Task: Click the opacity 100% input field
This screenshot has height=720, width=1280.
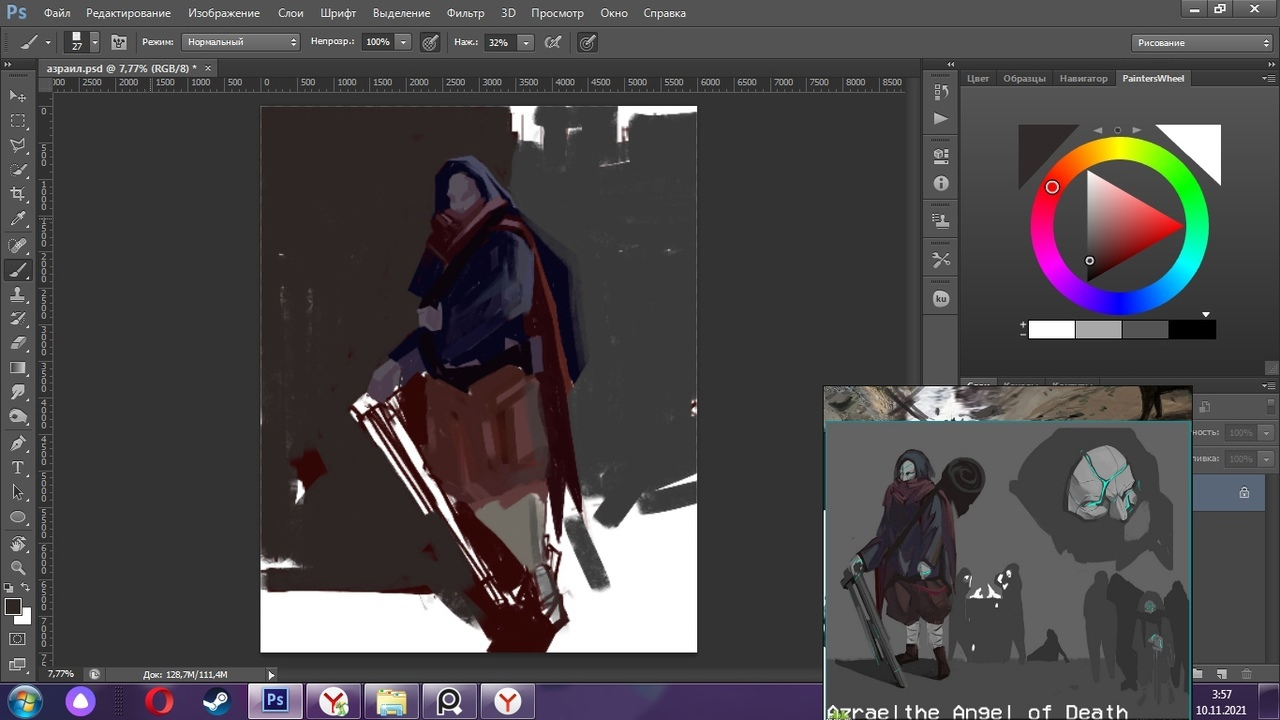Action: (378, 42)
